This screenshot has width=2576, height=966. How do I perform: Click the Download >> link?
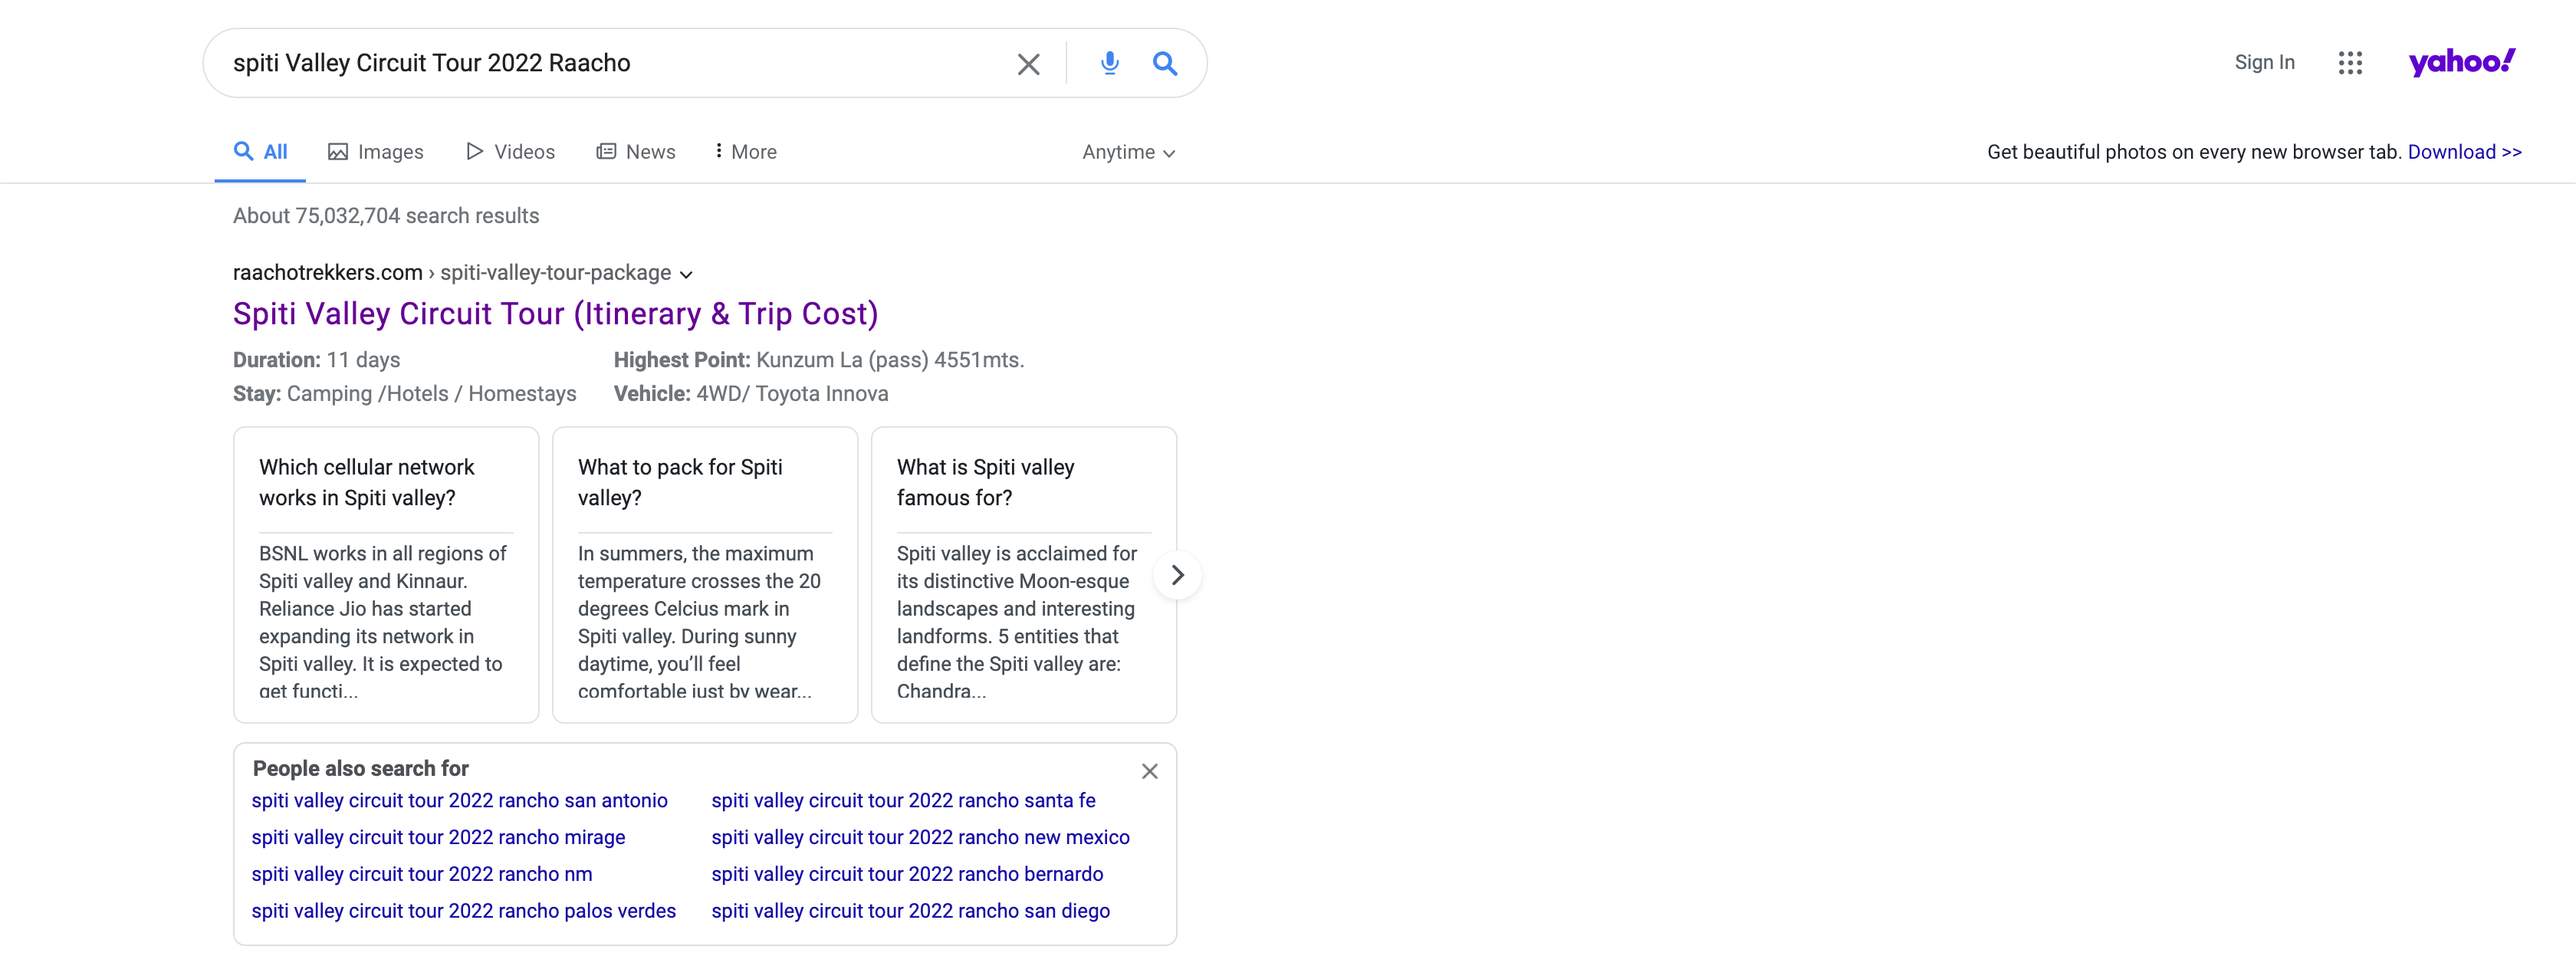2464,152
